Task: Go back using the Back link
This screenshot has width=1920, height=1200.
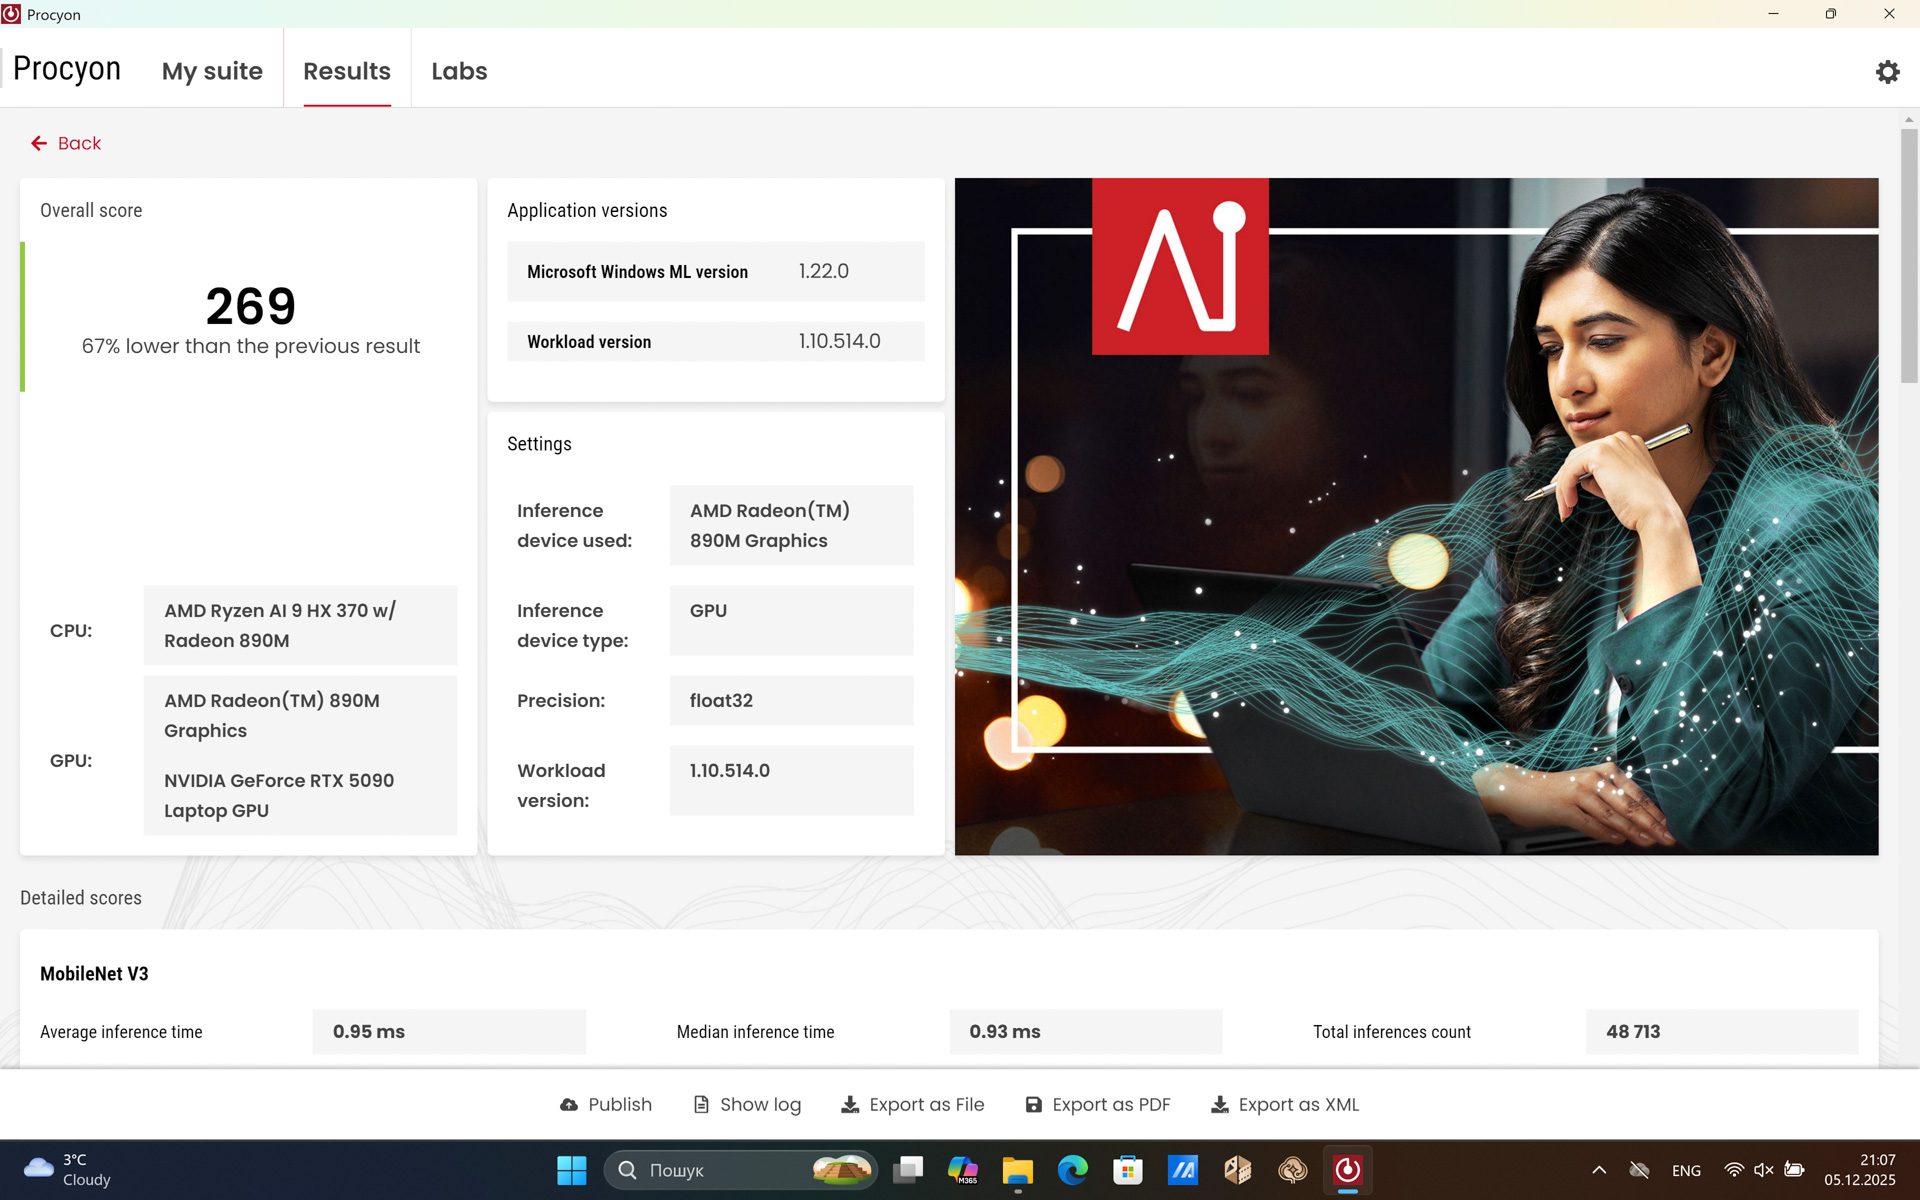Action: coord(66,144)
